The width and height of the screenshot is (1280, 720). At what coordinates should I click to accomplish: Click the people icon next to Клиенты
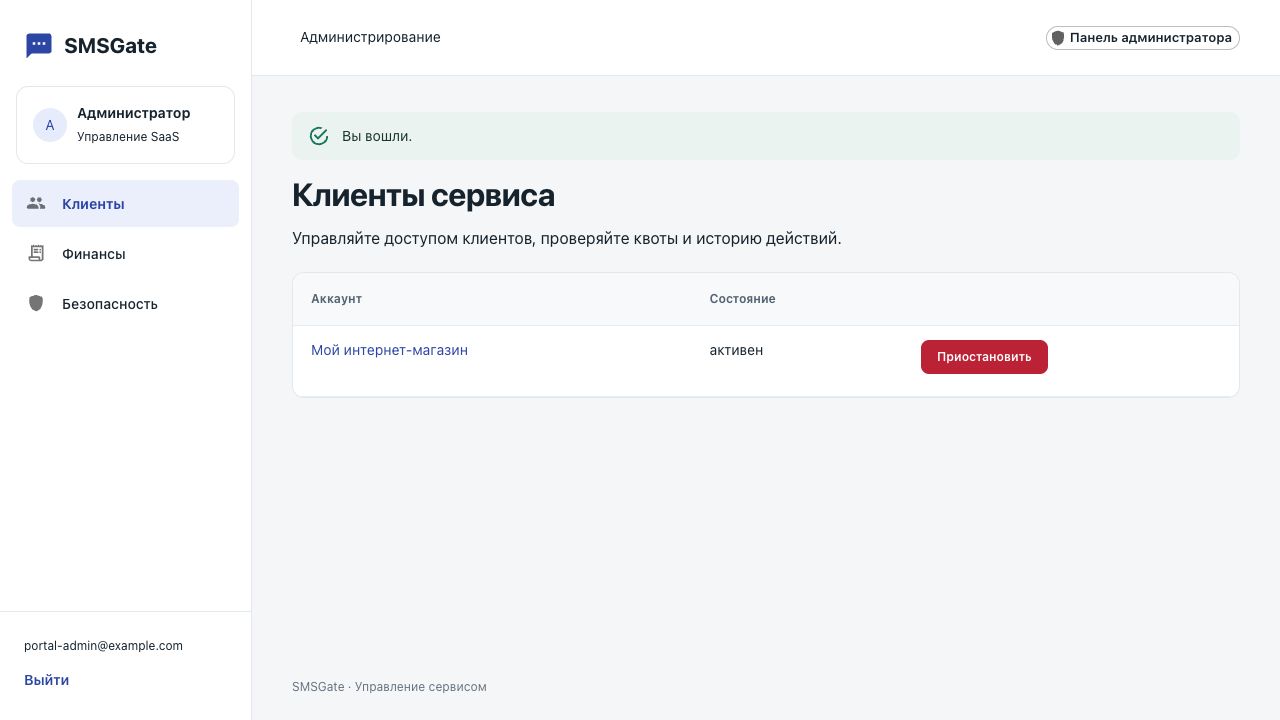[x=36, y=203]
